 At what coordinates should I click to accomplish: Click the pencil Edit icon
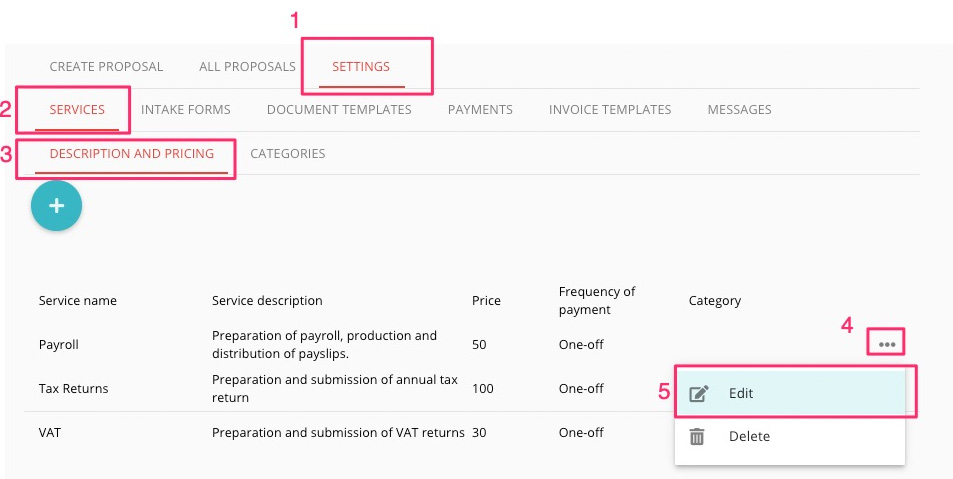pyautogui.click(x=698, y=393)
